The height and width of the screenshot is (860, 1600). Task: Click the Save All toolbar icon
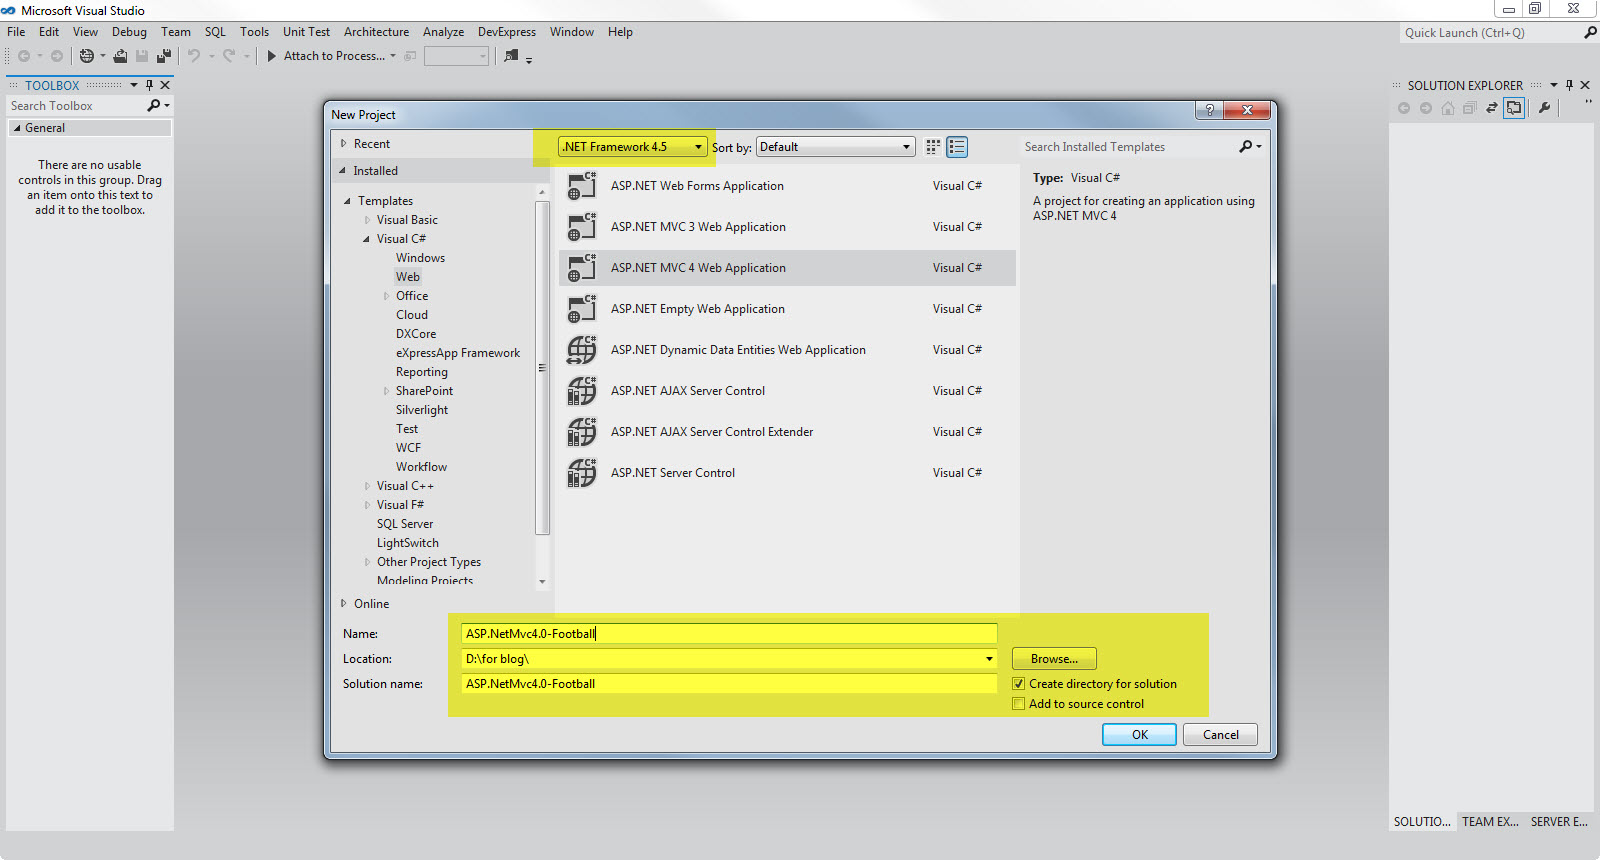(x=164, y=56)
